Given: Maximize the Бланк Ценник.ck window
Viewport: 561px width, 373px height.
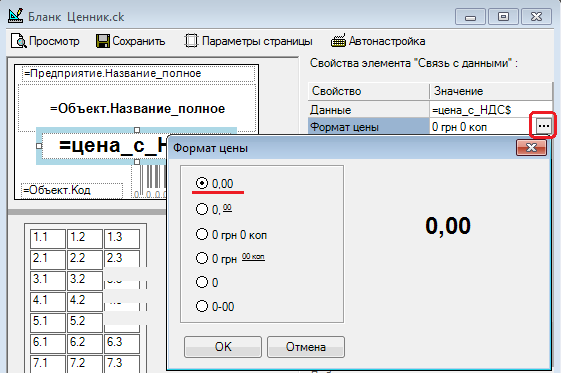Looking at the screenshot, I should tap(503, 17).
